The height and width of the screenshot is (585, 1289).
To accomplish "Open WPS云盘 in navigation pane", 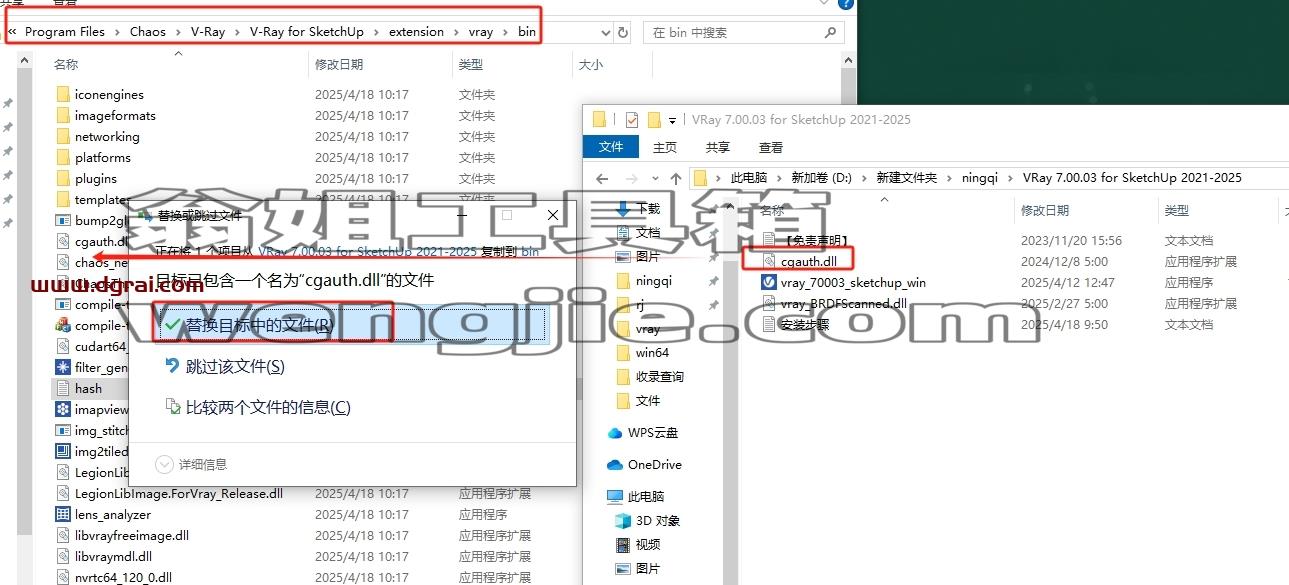I will pos(652,433).
